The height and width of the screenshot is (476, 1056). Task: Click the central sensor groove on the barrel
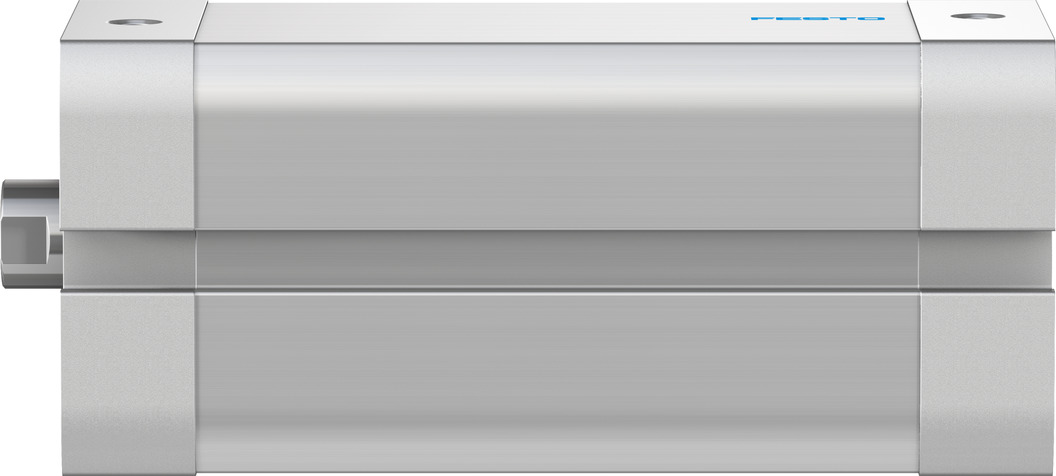click(558, 259)
